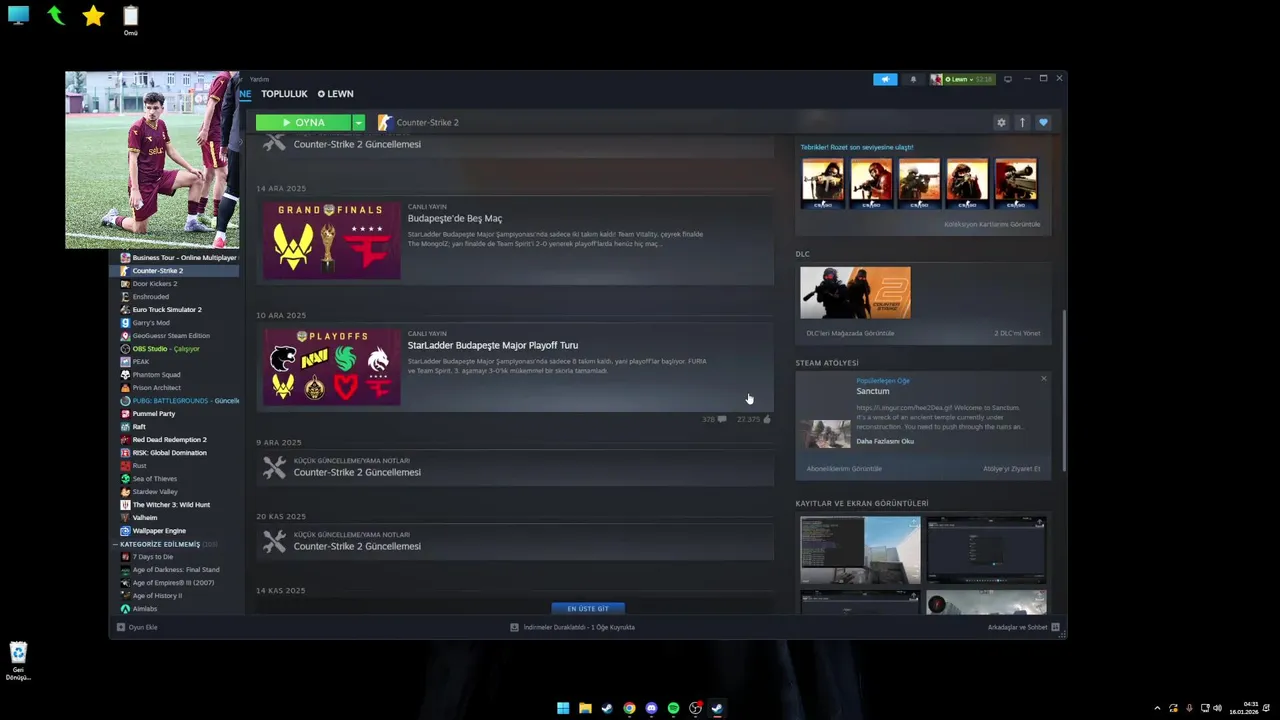
Task: Open the Playoffs news thumbnail
Action: (331, 367)
